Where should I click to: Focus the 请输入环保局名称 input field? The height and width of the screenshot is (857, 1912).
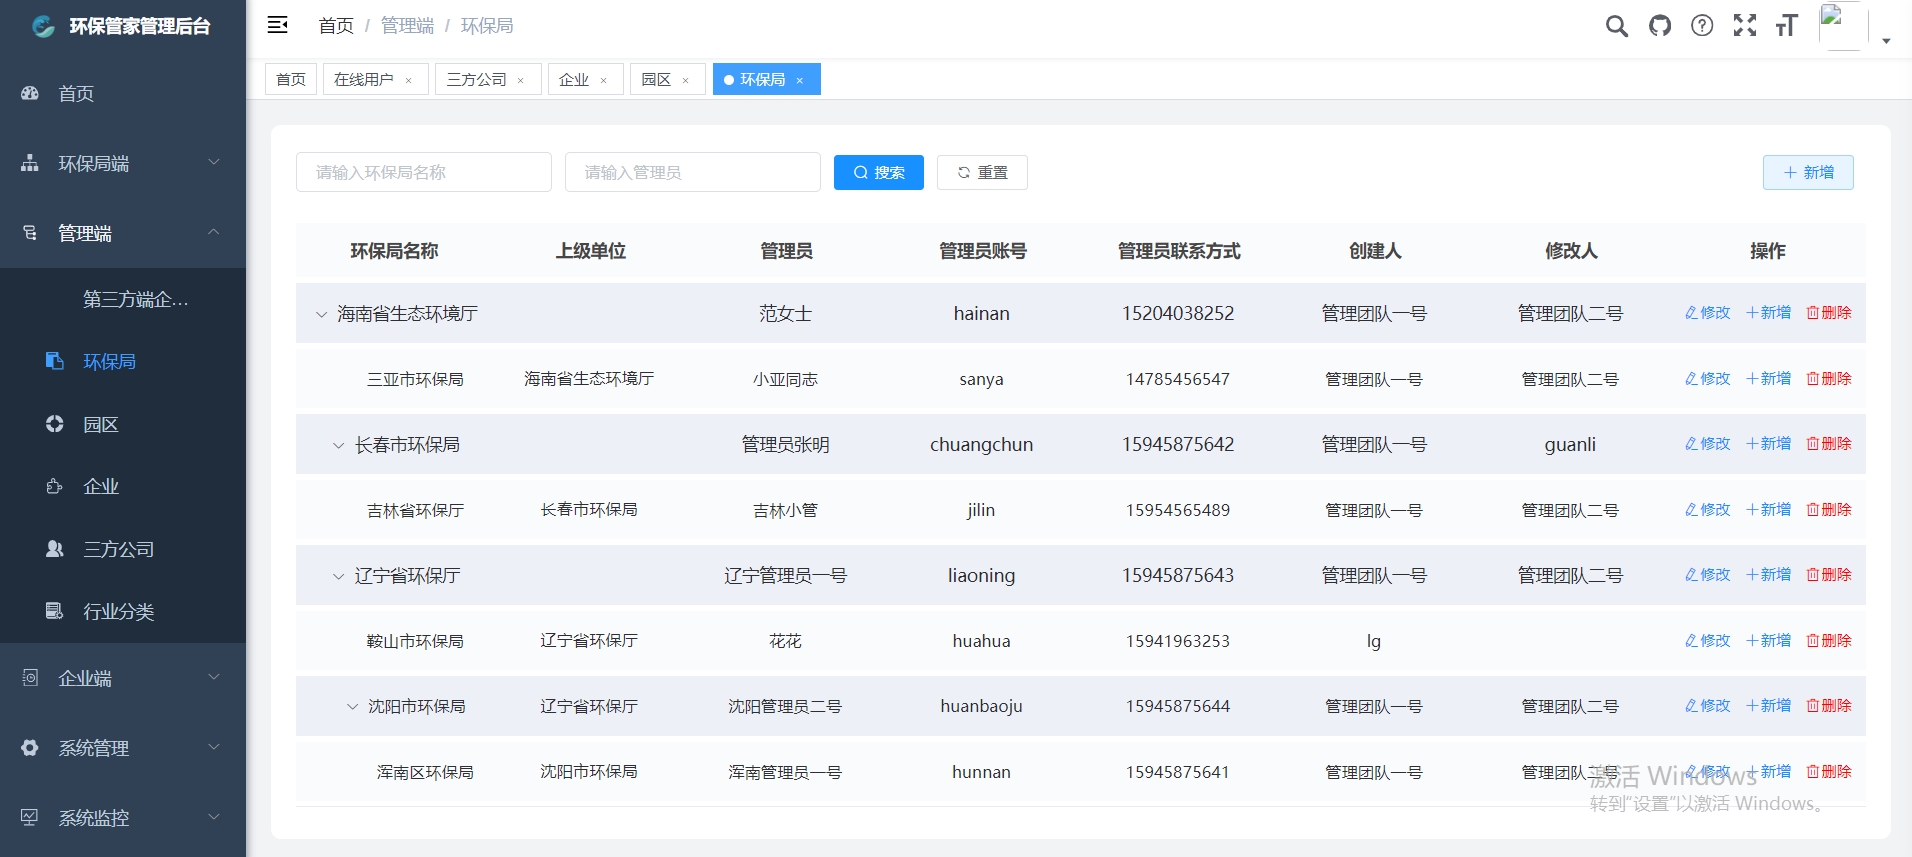pos(424,172)
